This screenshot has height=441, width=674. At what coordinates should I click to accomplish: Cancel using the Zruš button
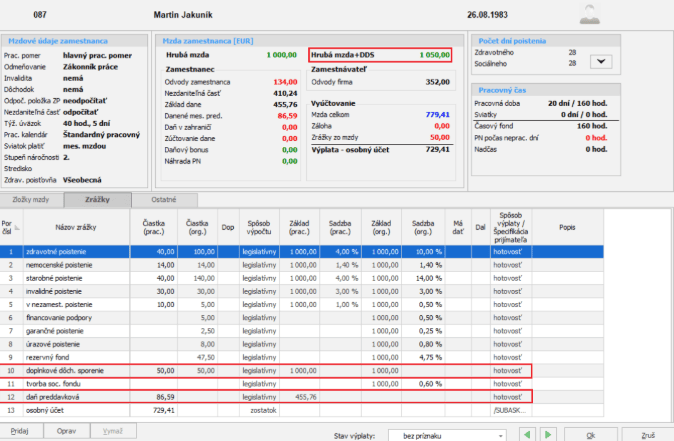647,435
